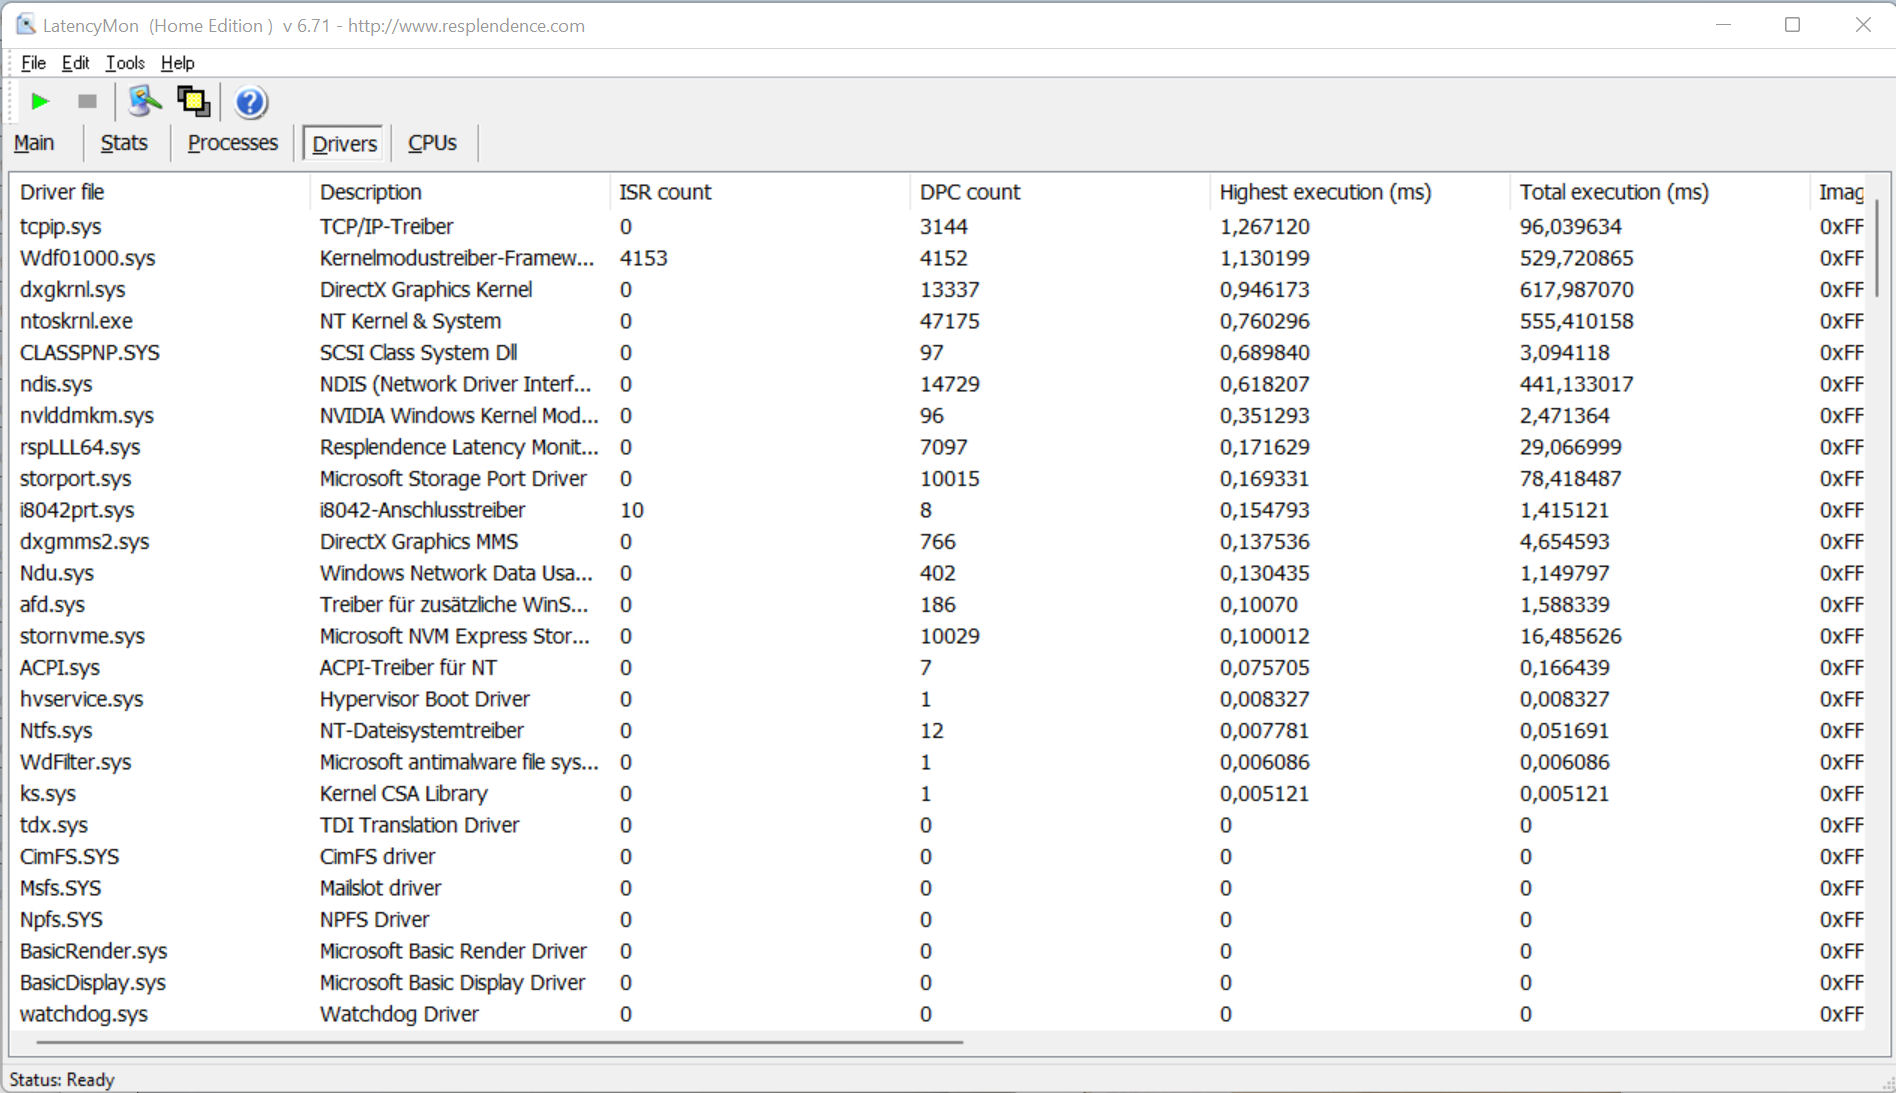Viewport: 1896px width, 1093px height.
Task: Click the LatencyMon app icon in title bar
Action: tap(25, 25)
